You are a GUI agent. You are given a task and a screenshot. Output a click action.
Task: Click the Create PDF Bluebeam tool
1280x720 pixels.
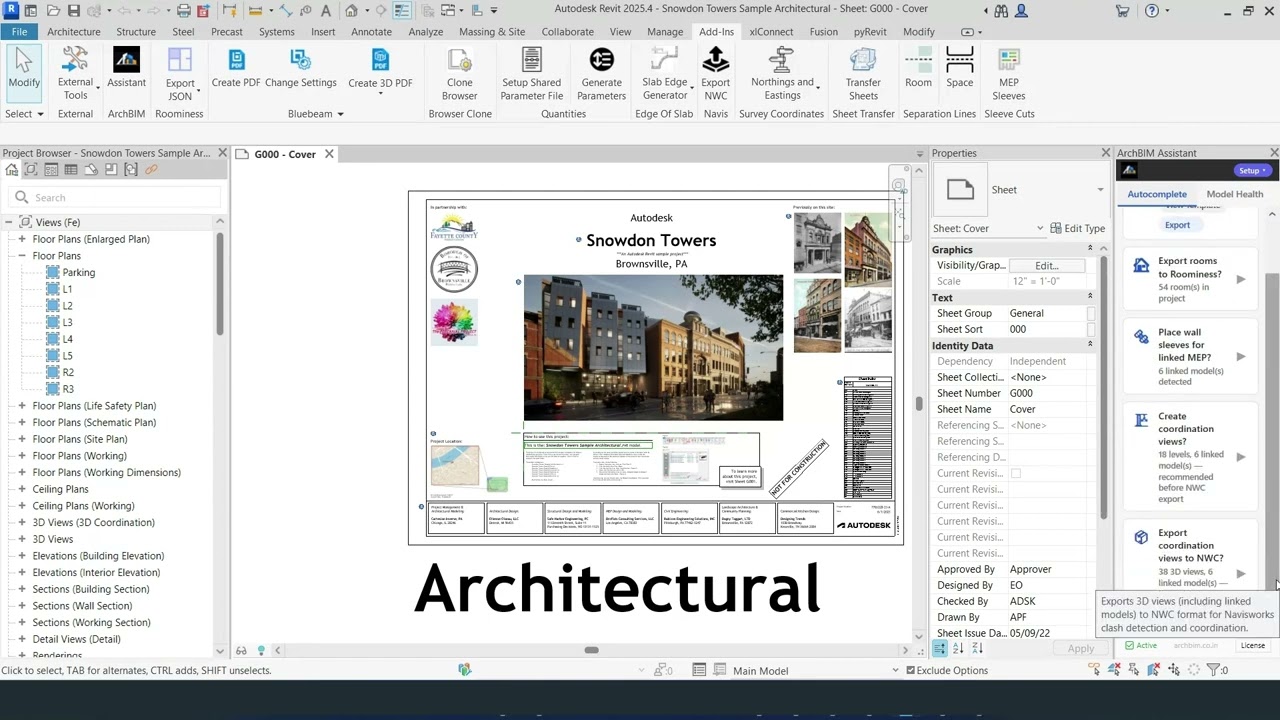point(236,68)
